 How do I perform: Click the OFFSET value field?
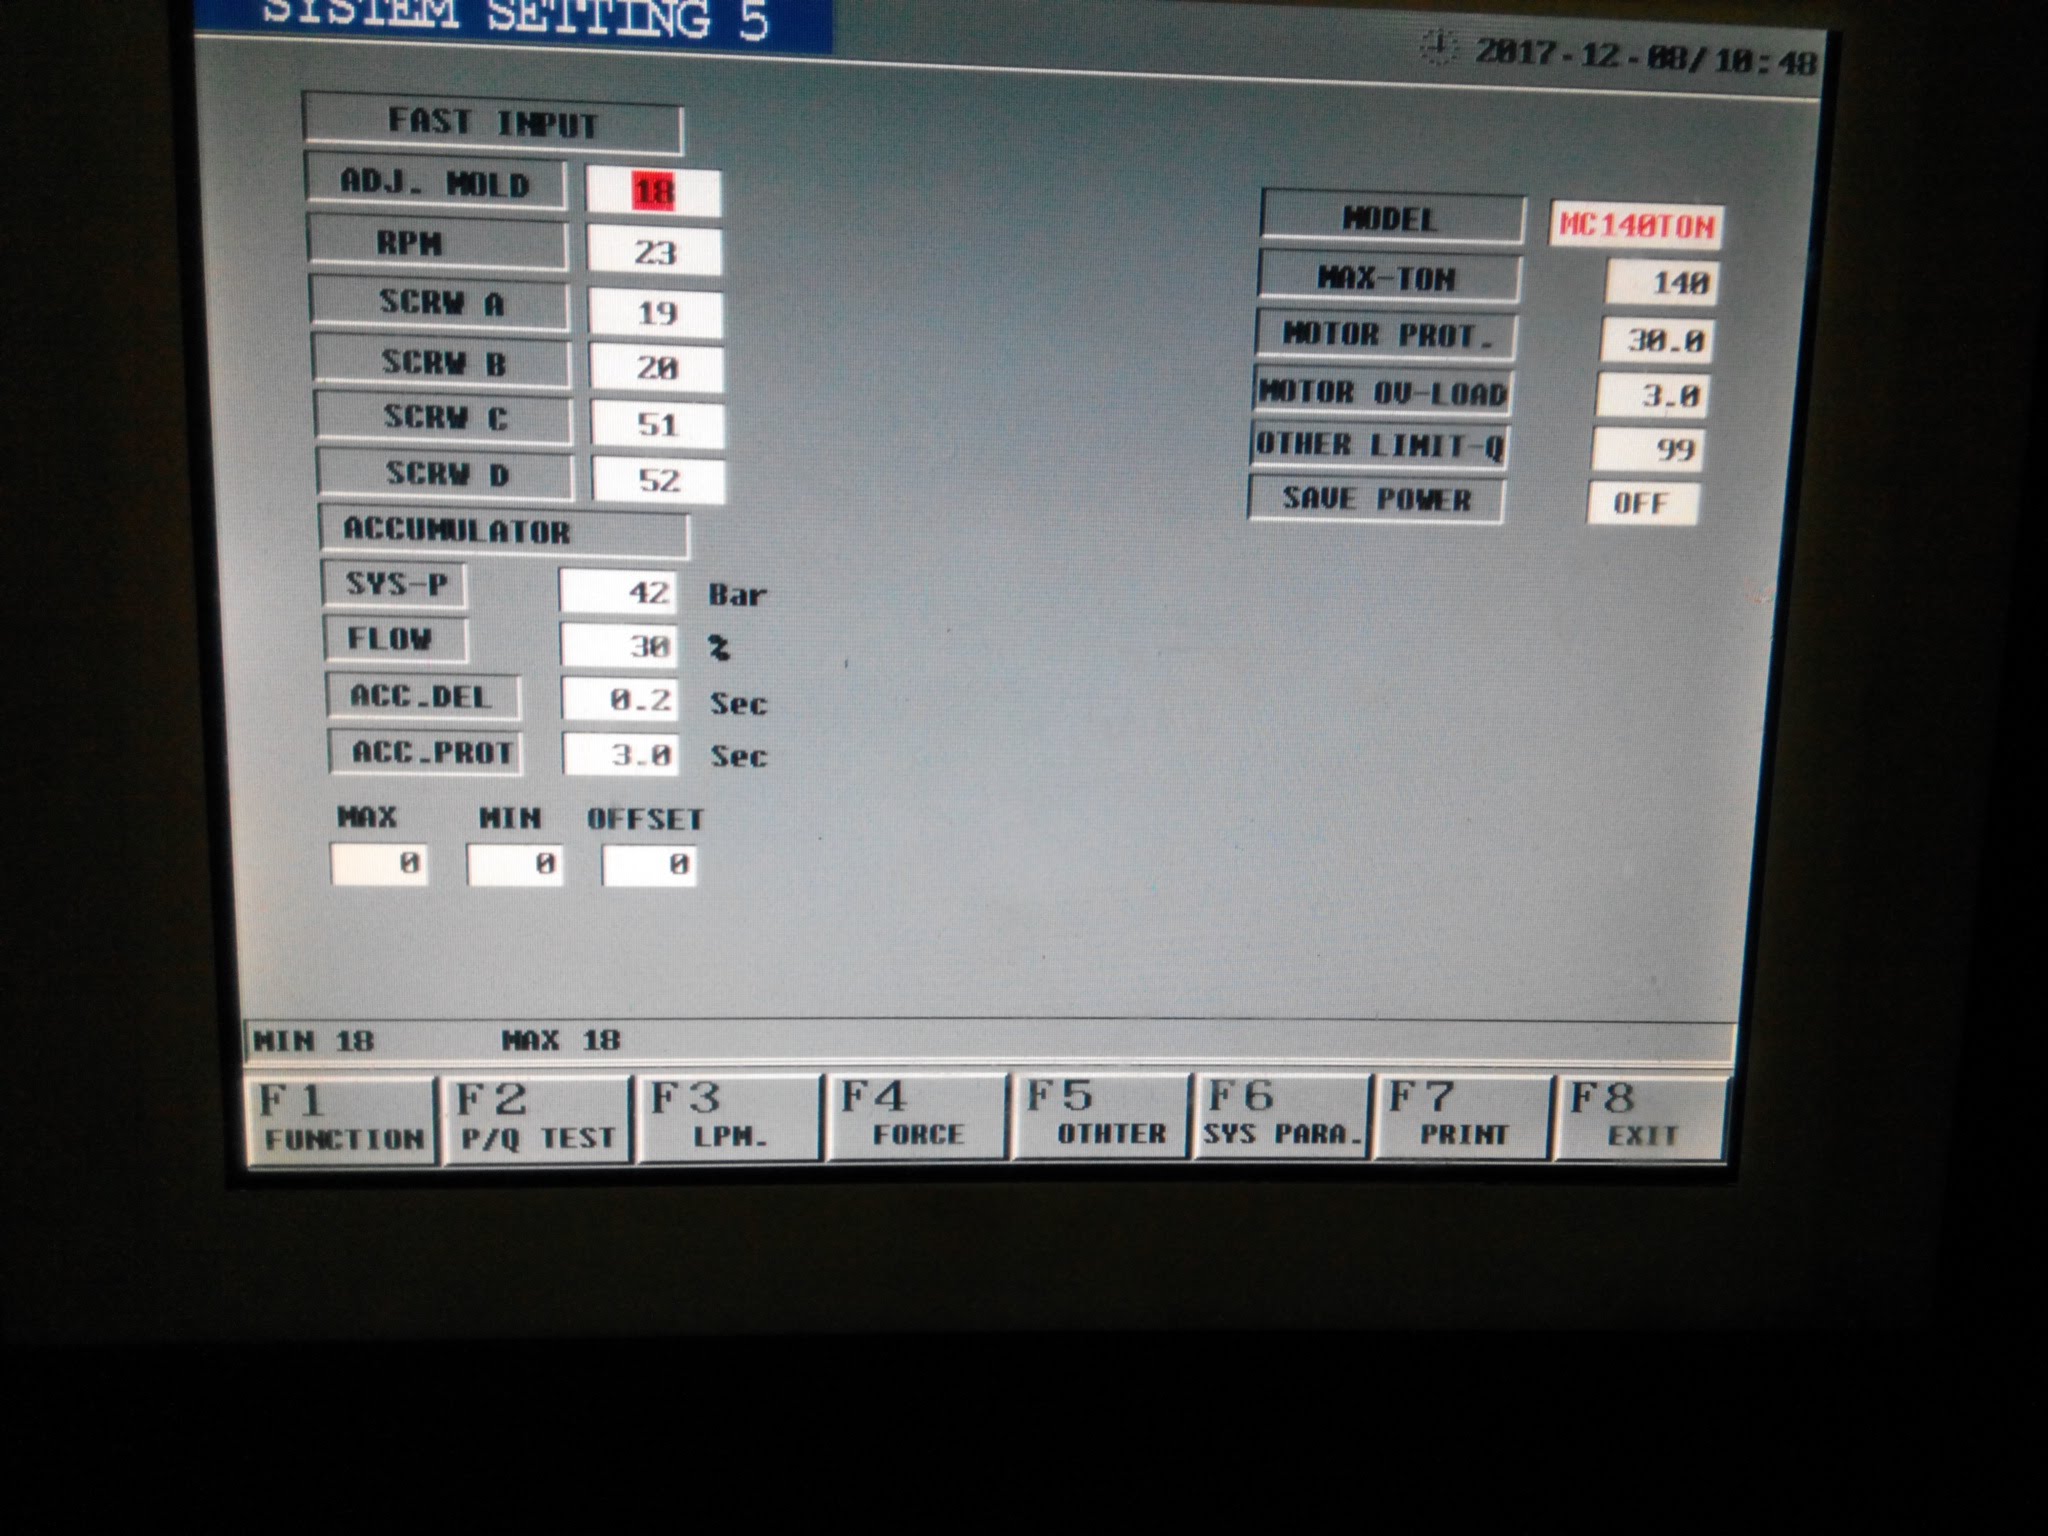pos(650,864)
